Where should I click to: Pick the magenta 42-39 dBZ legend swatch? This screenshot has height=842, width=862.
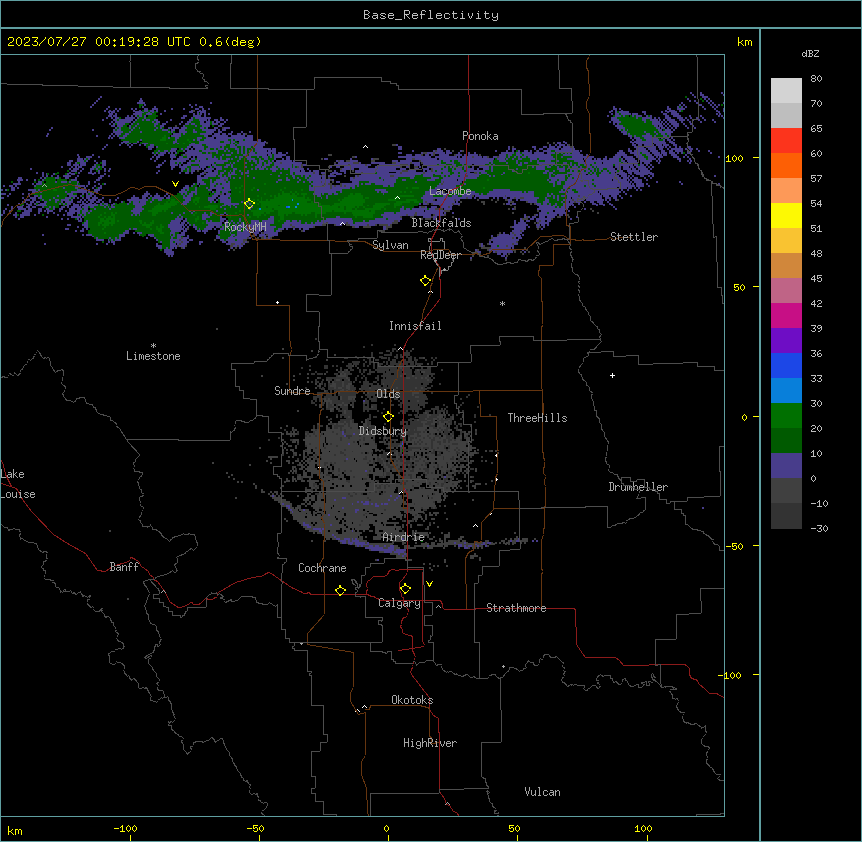[x=786, y=315]
